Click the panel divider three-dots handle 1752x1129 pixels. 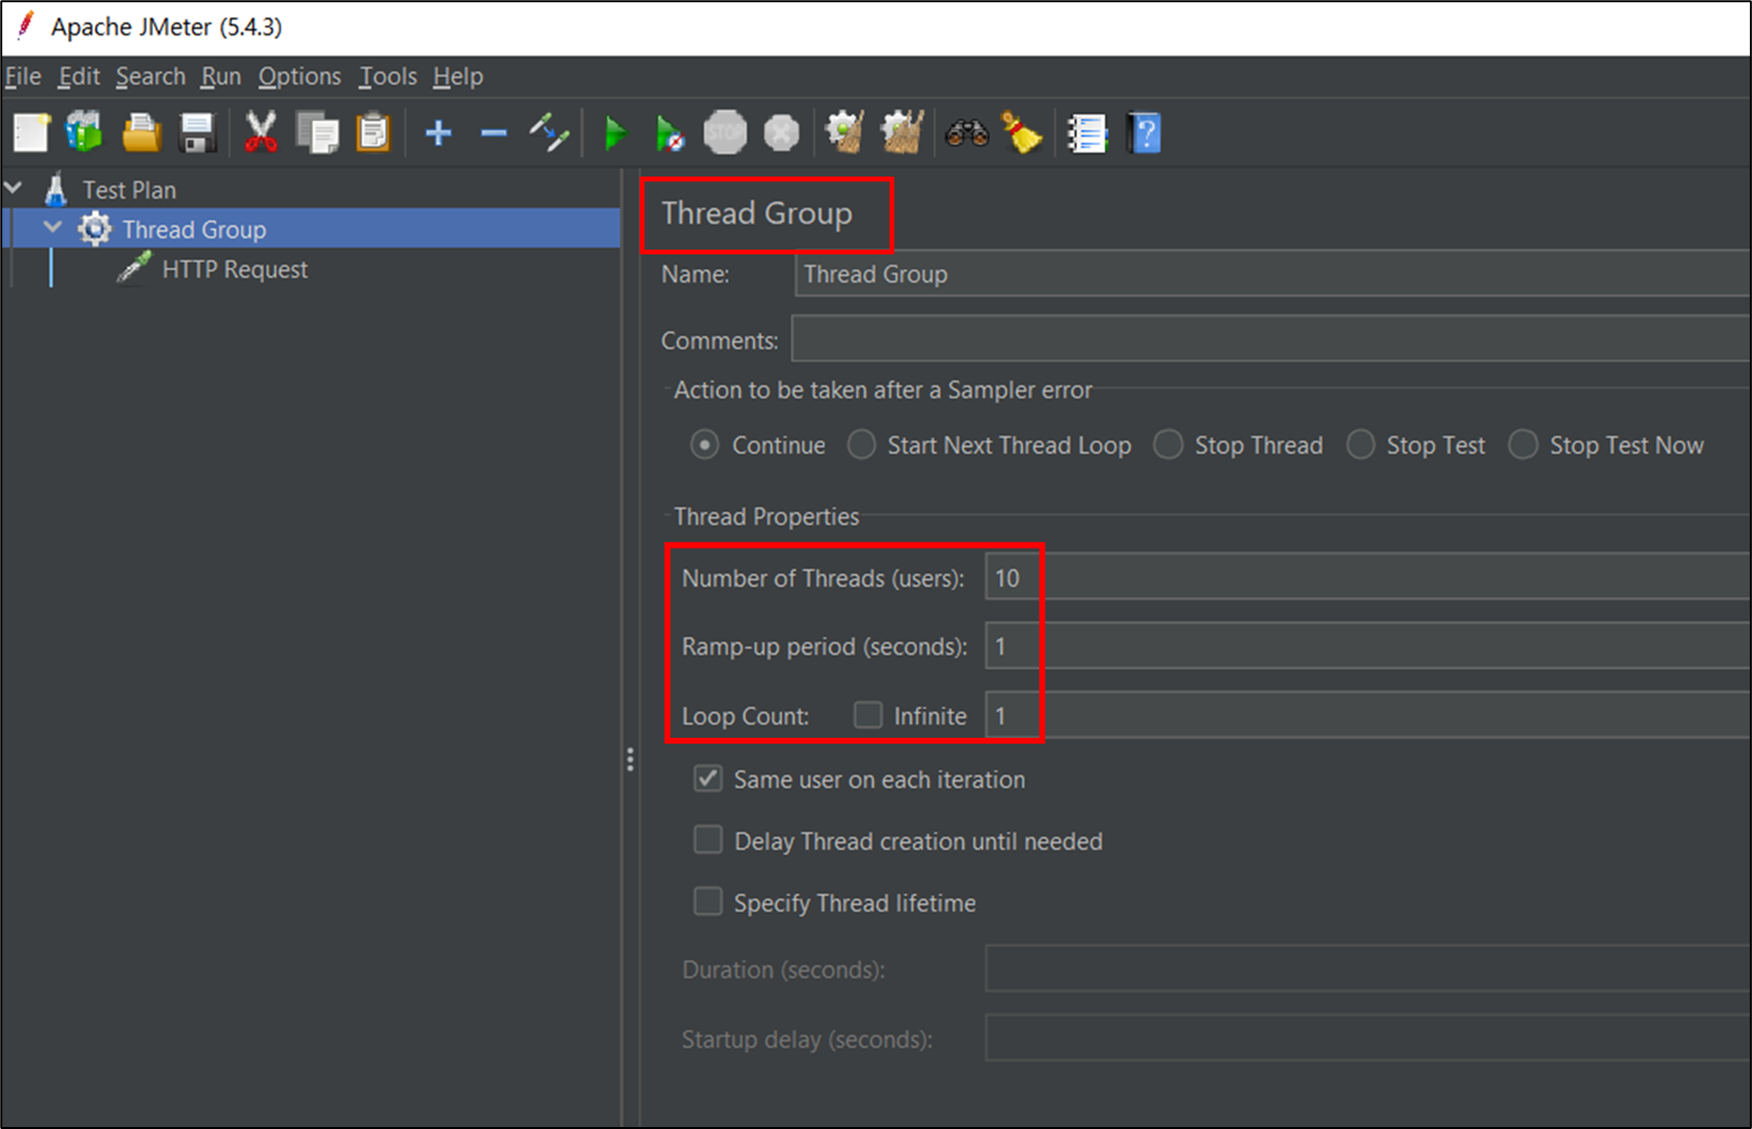pos(630,760)
